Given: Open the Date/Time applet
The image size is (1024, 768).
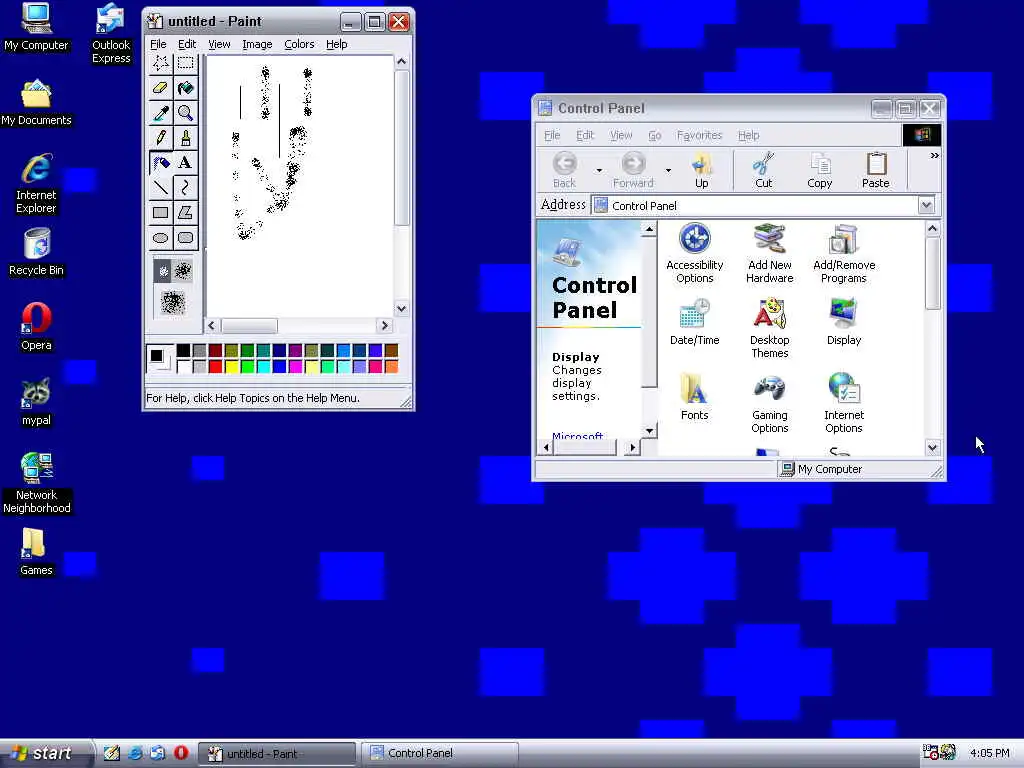Looking at the screenshot, I should [694, 323].
